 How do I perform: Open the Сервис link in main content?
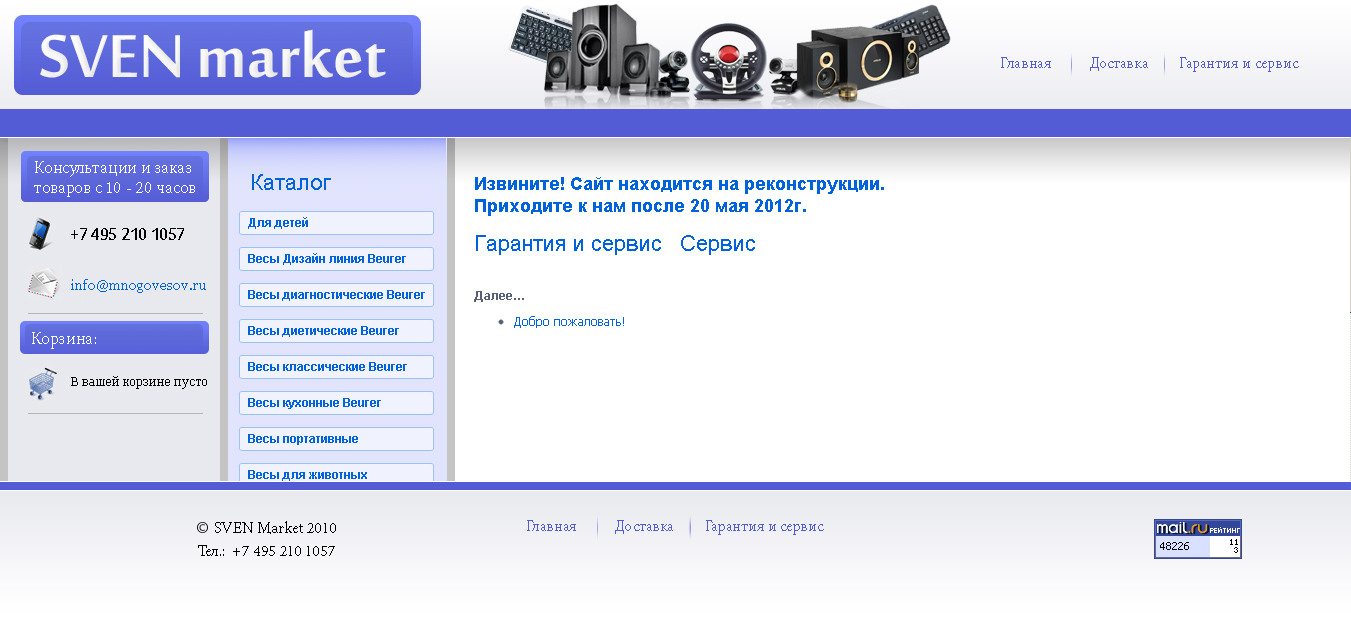tap(717, 243)
